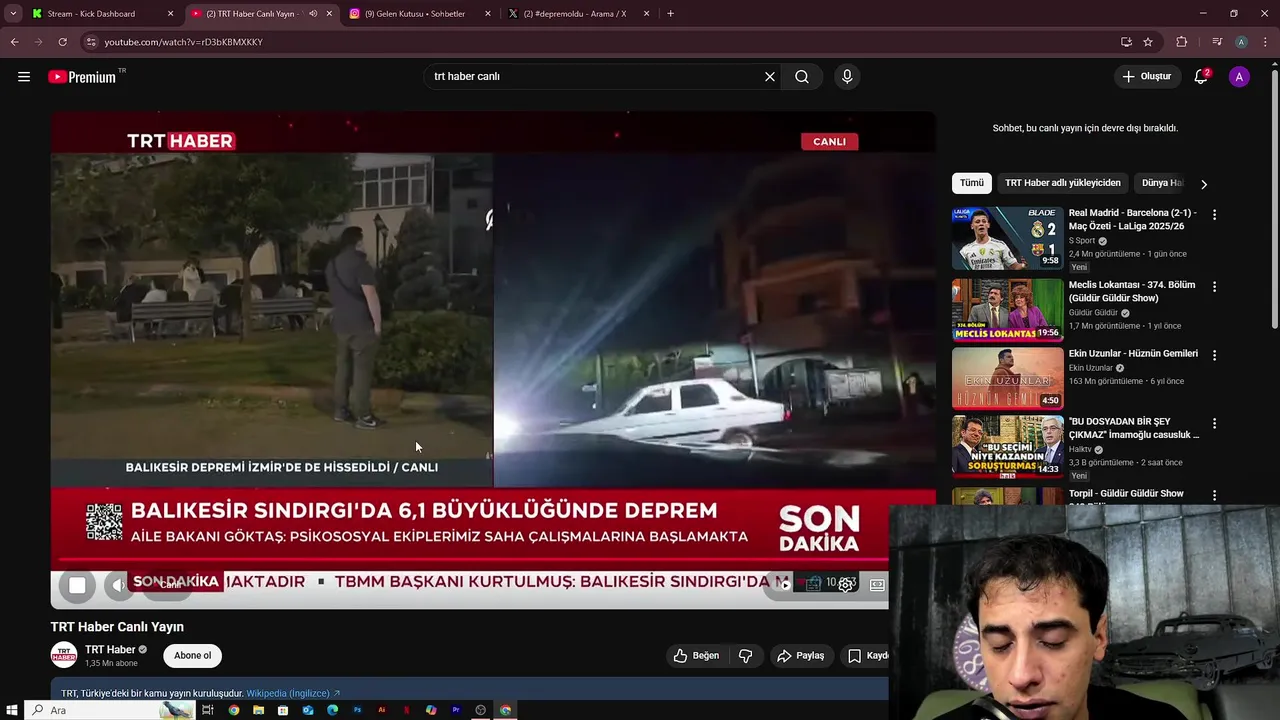Open Windows Start menu
1280x720 pixels.
pos(12,710)
